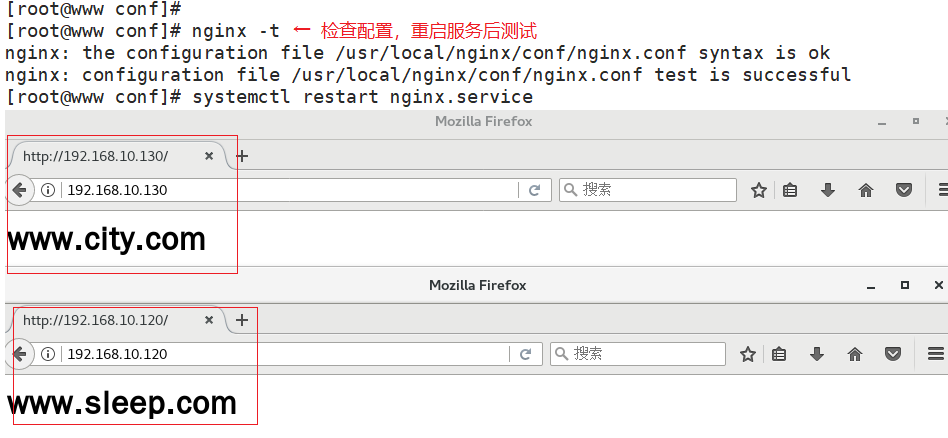Image resolution: width=948 pixels, height=438 pixels.
Task: Click back arrow in 192.168.10.120 window
Action: point(18,354)
